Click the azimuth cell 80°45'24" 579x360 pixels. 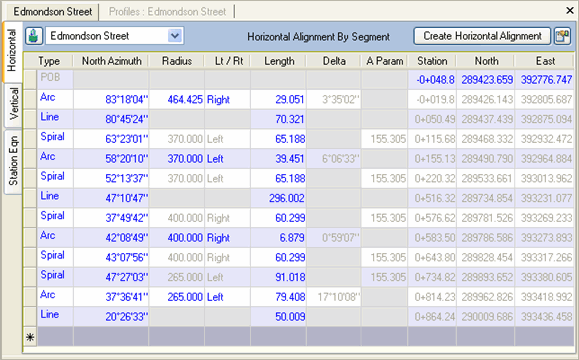(111, 119)
